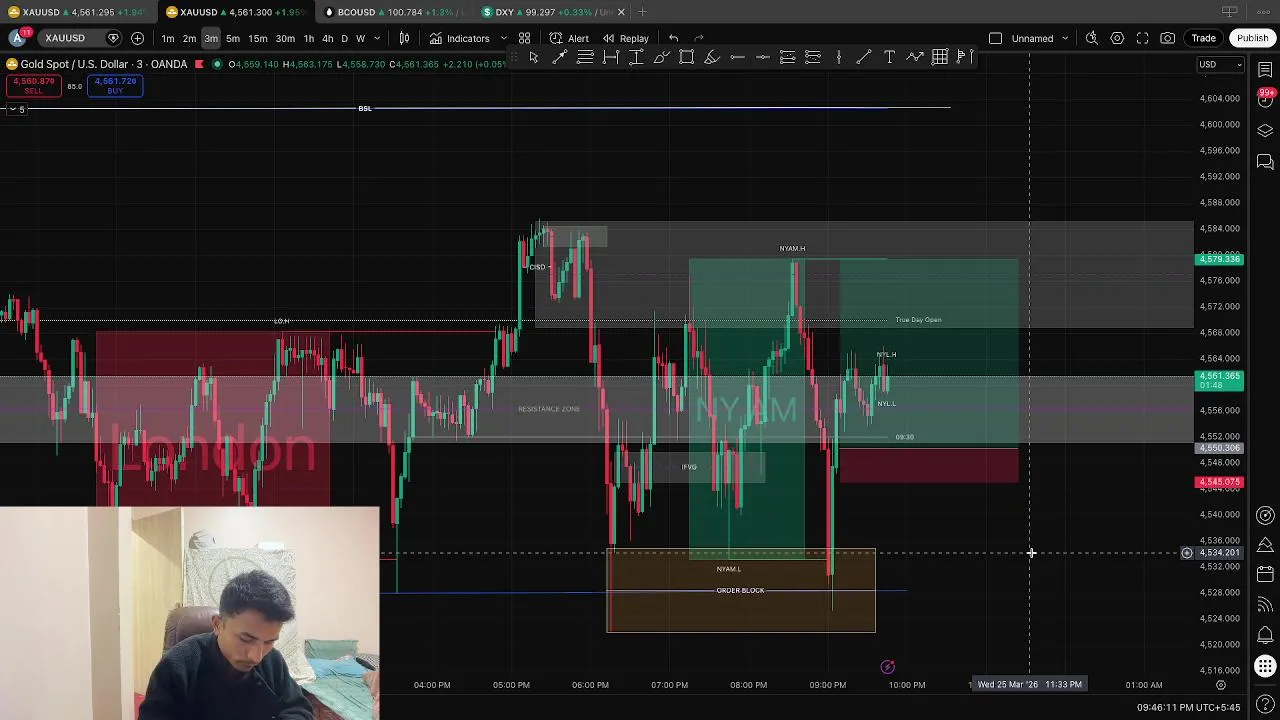This screenshot has width=1280, height=720.
Task: Start bar Replay mode
Action: coord(625,38)
